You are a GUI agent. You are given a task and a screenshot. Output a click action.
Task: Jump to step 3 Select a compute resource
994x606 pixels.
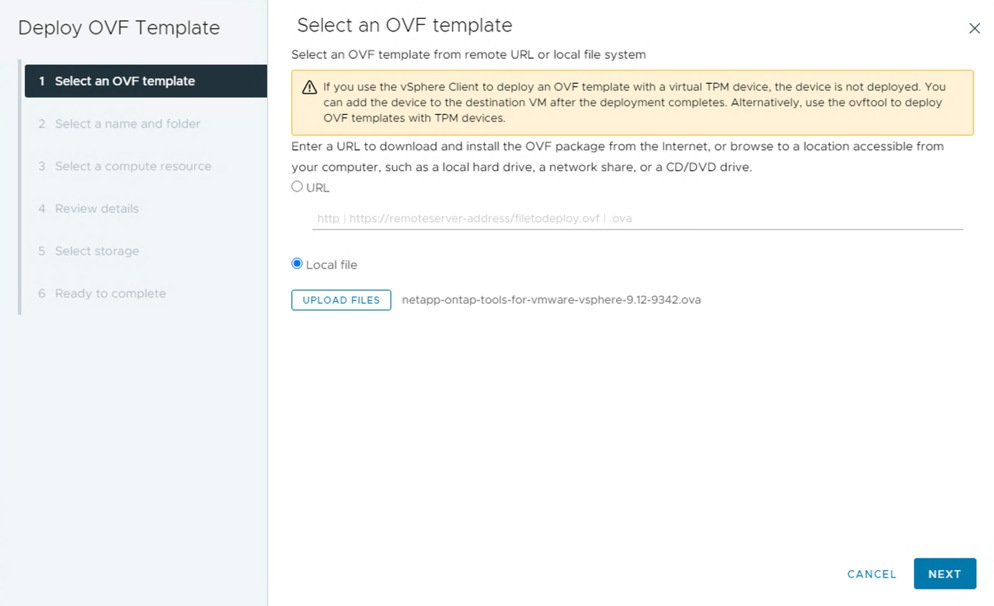click(x=133, y=166)
